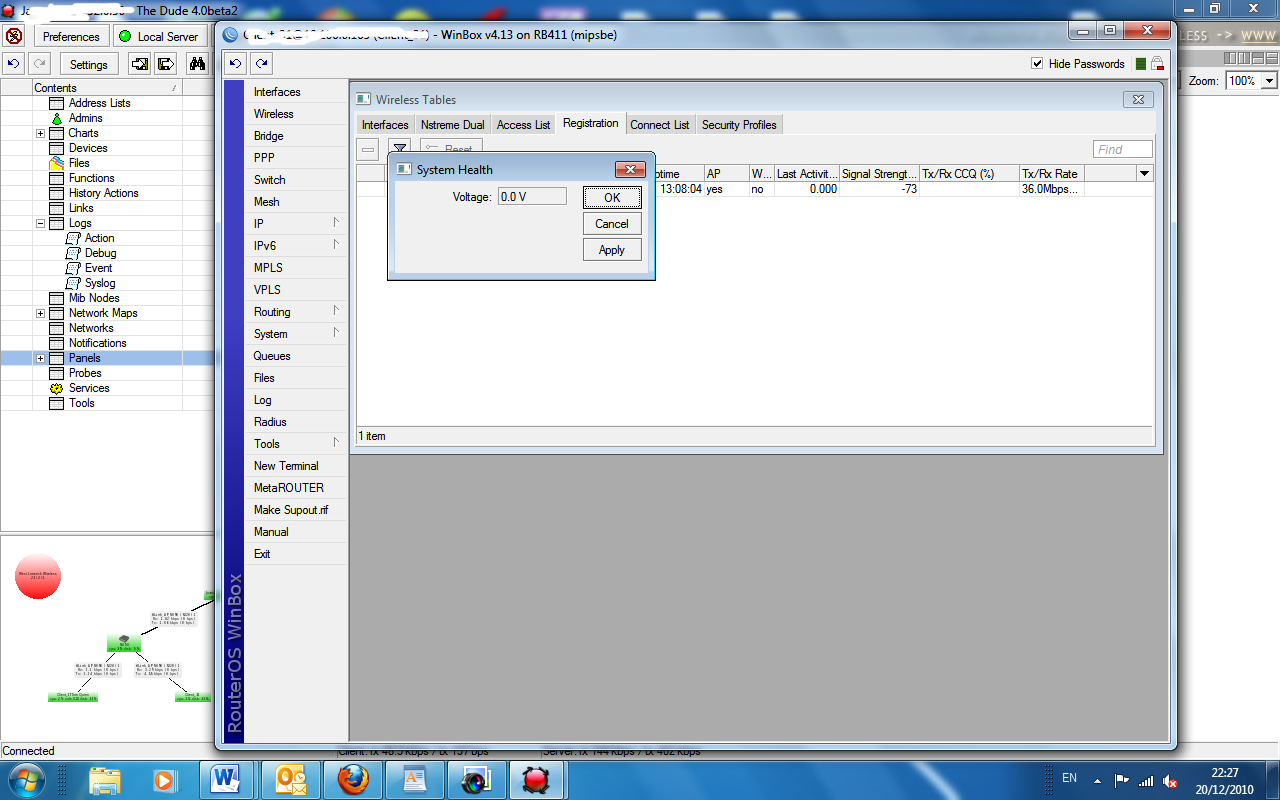Screen dimensions: 1280x800
Task: Open the Dude Preferences button
Action: point(71,36)
